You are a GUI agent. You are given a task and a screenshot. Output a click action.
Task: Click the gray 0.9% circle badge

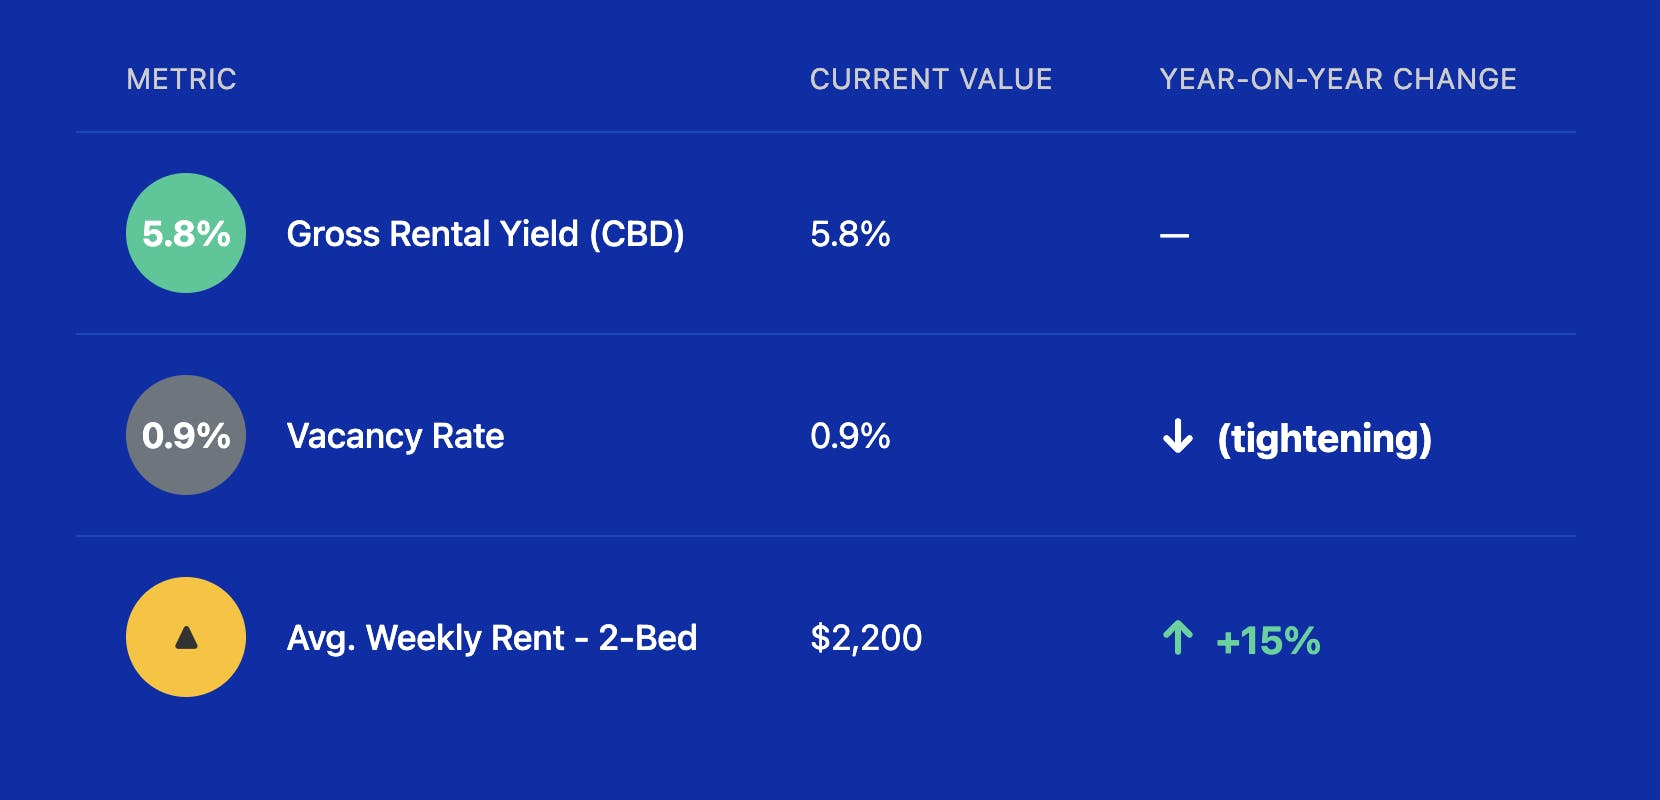[x=186, y=435]
